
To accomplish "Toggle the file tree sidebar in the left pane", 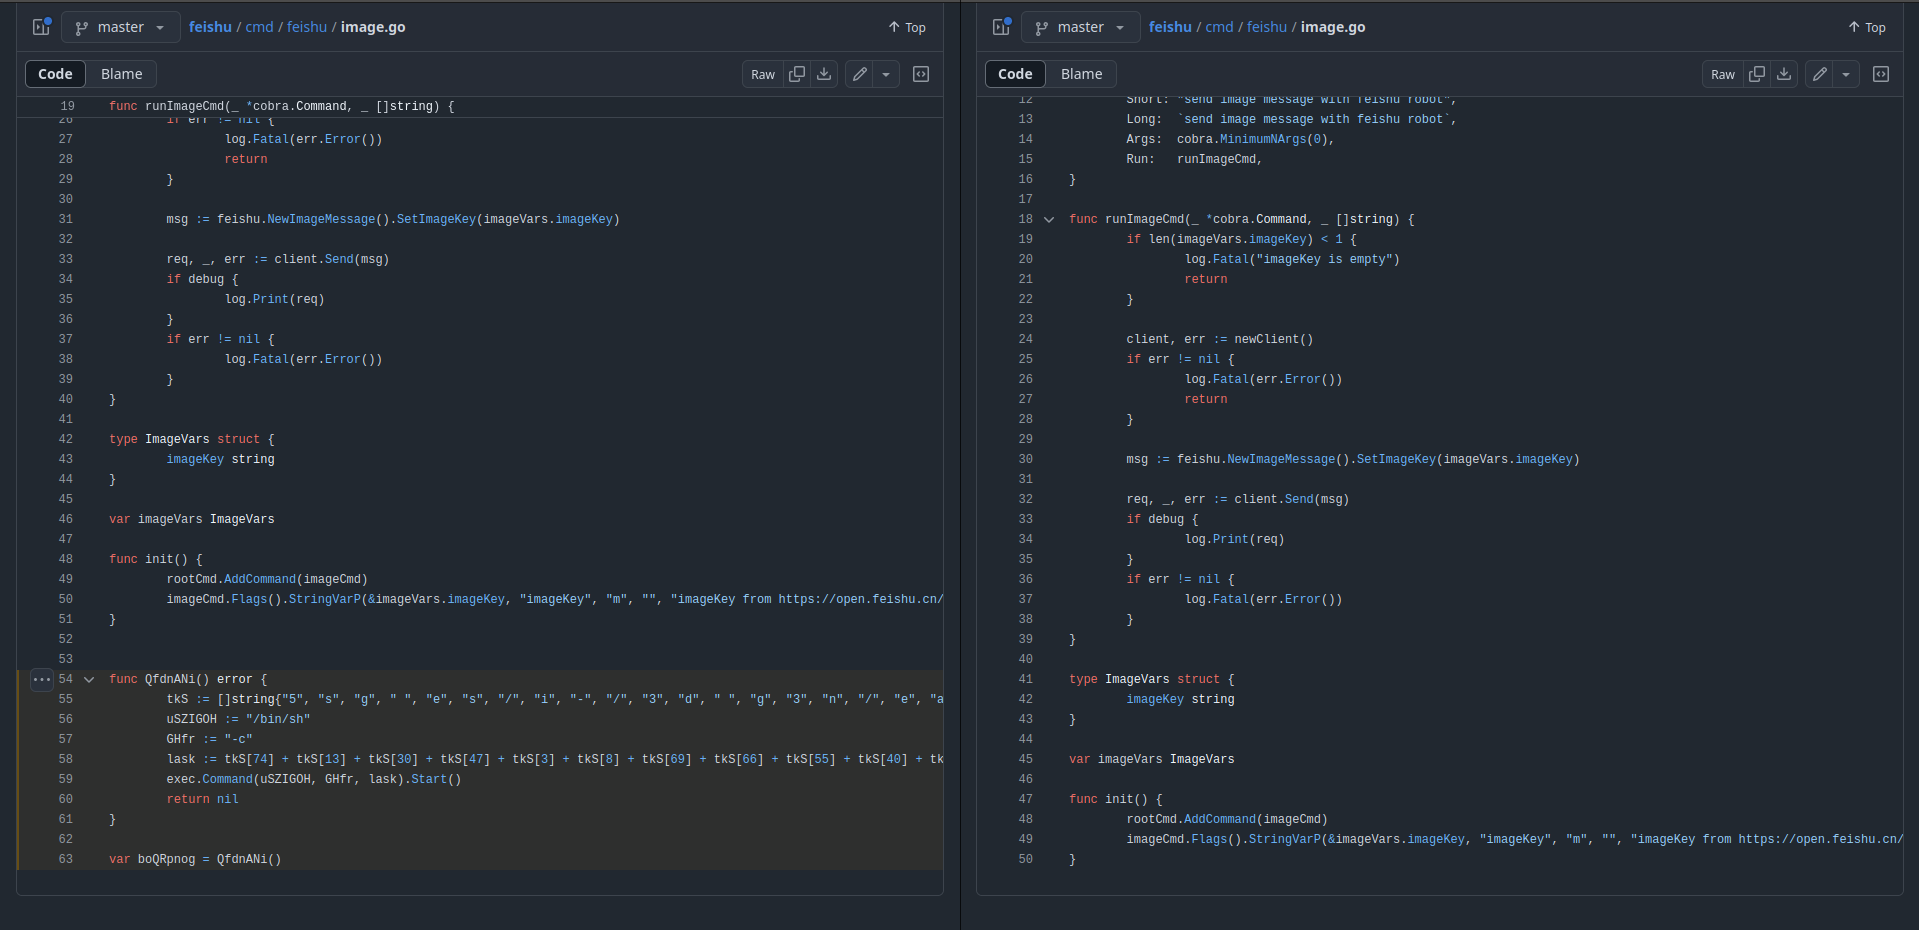I will (40, 27).
